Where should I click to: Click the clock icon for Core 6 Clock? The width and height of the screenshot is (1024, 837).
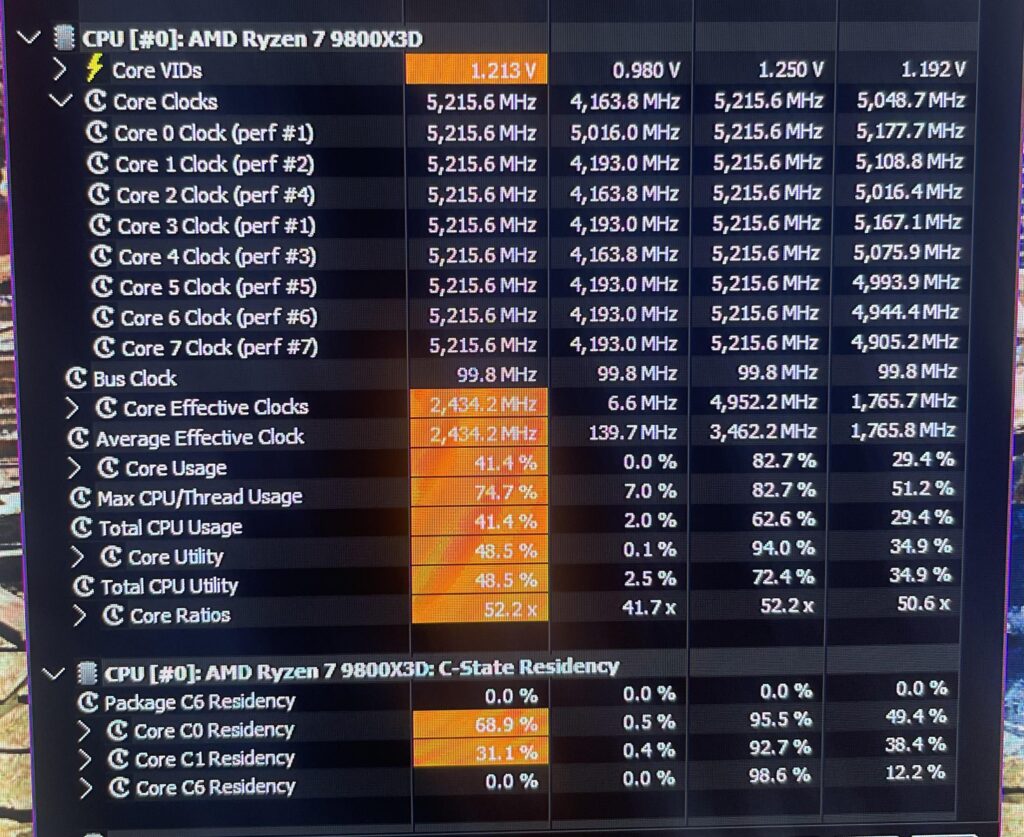point(104,317)
